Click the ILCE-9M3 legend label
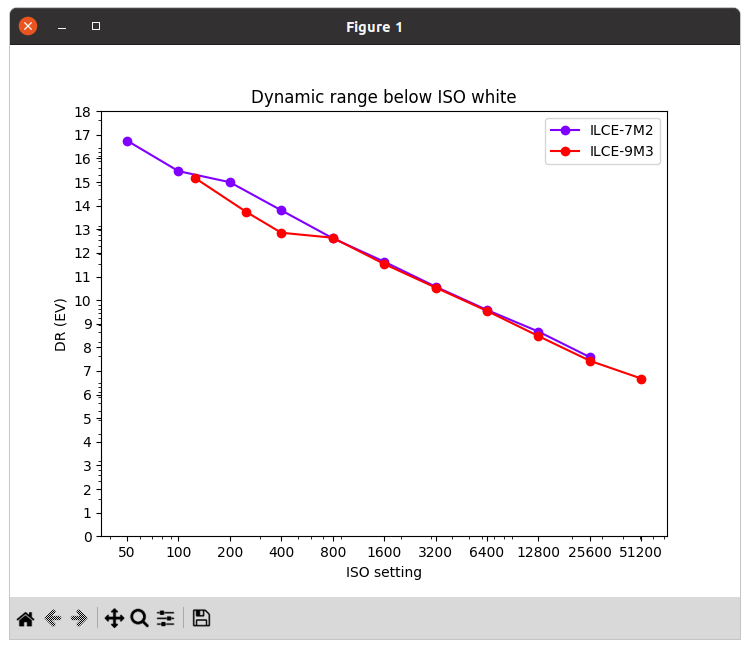The width and height of the screenshot is (750, 649). (x=621, y=152)
